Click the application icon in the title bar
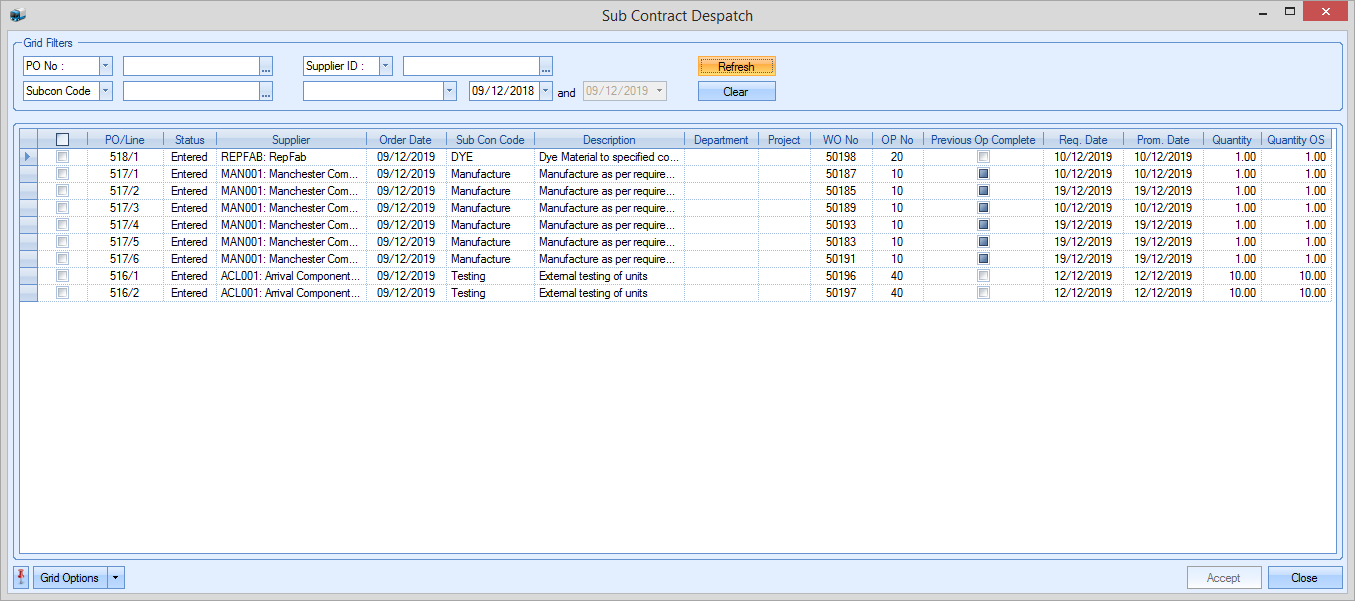Image resolution: width=1355 pixels, height=601 pixels. point(17,14)
